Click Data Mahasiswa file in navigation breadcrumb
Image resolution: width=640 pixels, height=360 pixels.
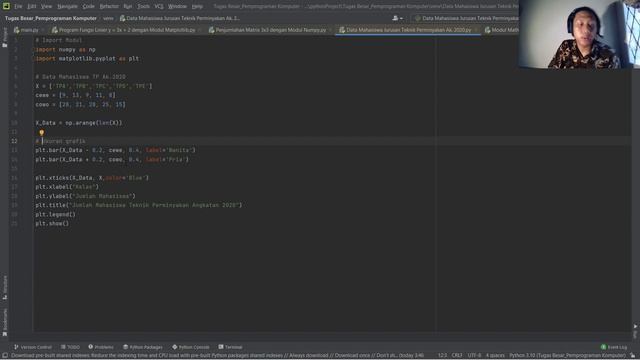pyautogui.click(x=180, y=18)
